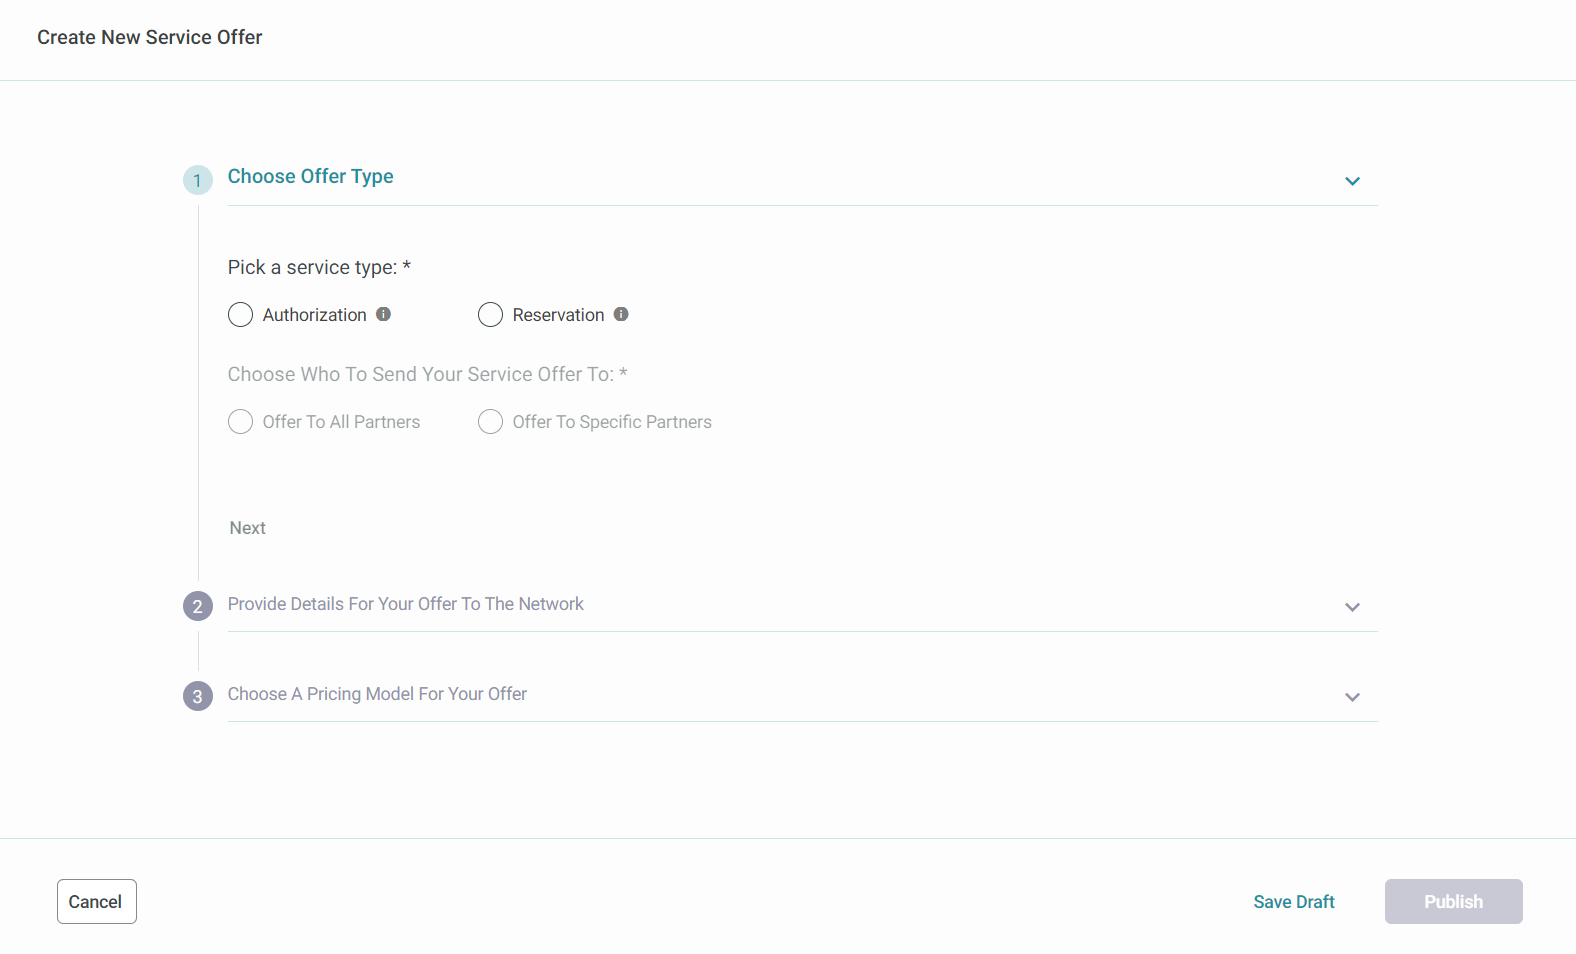Click Save Draft
1576x954 pixels.
[1294, 902]
